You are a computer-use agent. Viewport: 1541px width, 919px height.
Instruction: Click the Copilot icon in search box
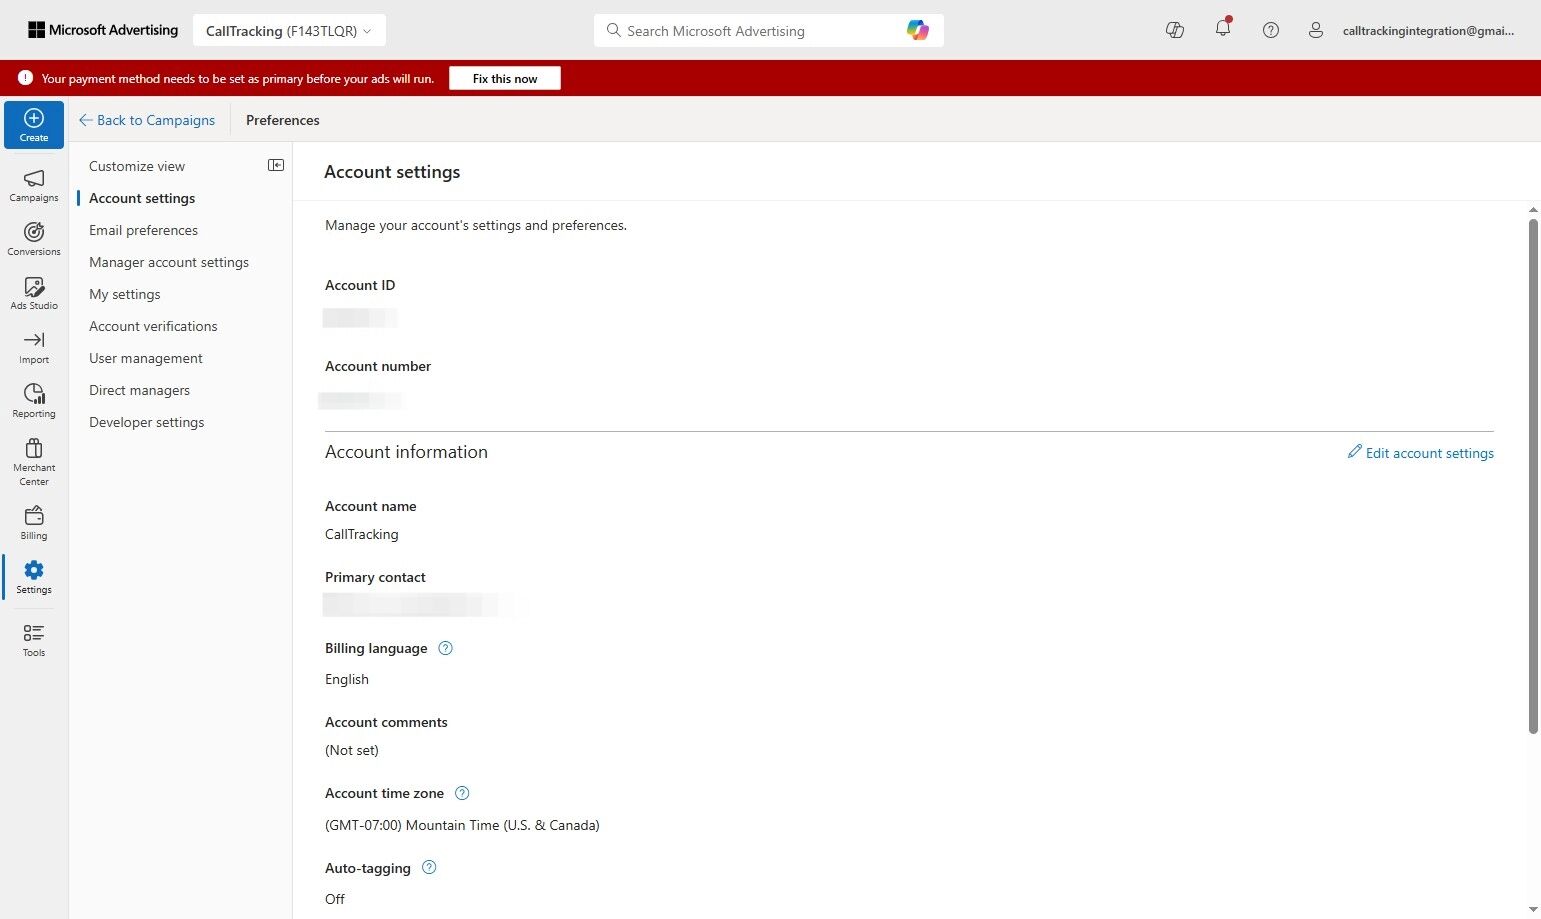pos(917,30)
